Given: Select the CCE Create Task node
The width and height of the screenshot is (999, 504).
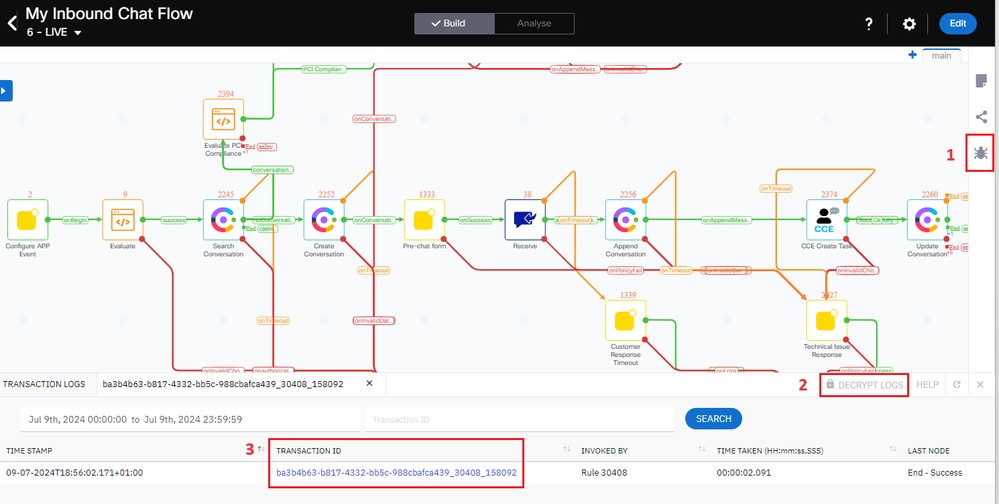Looking at the screenshot, I should pyautogui.click(x=826, y=220).
